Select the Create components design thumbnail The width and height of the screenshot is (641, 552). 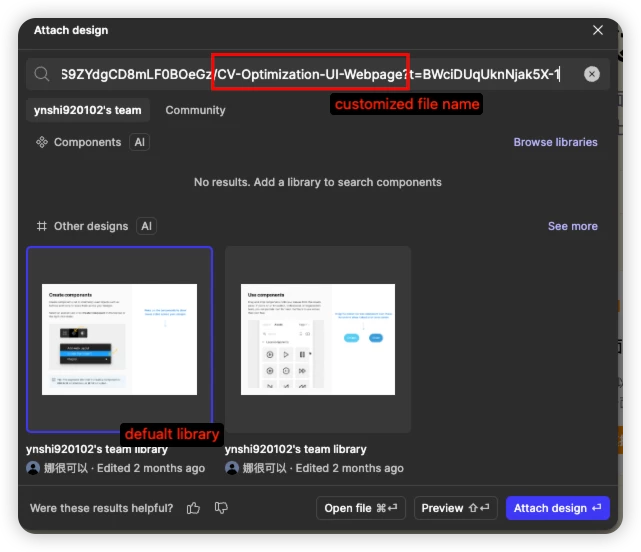(119, 339)
